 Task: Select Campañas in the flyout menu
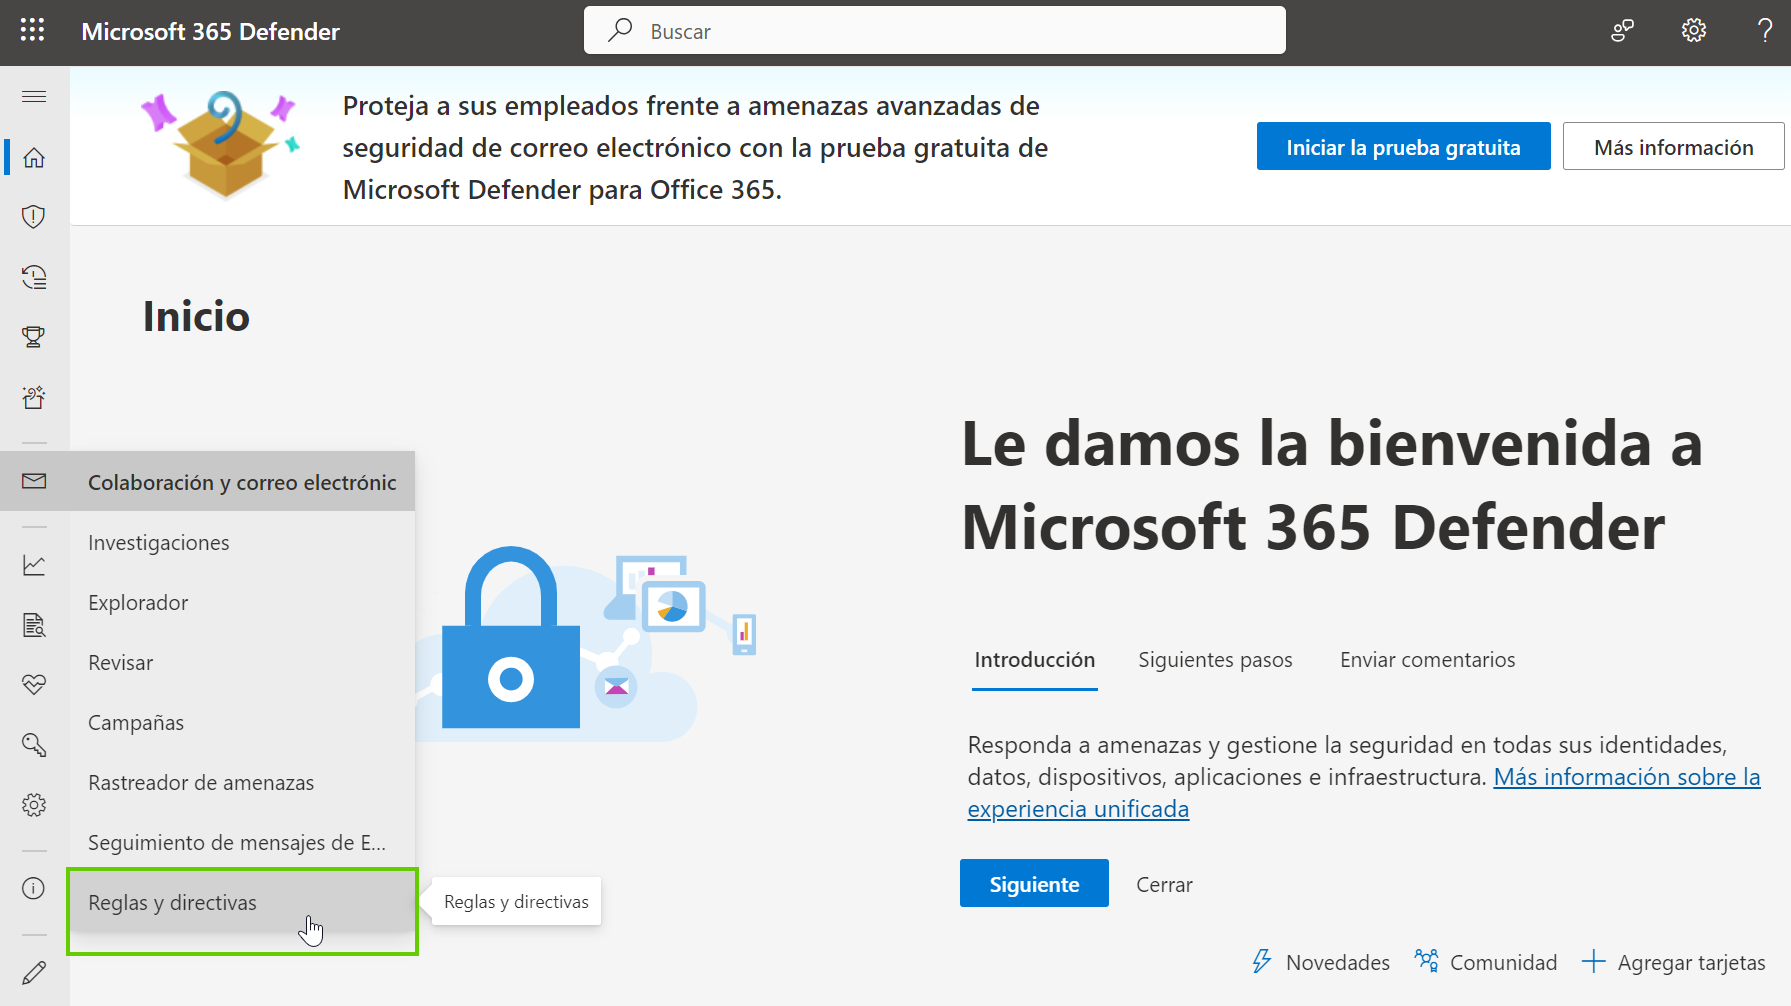pos(241,722)
